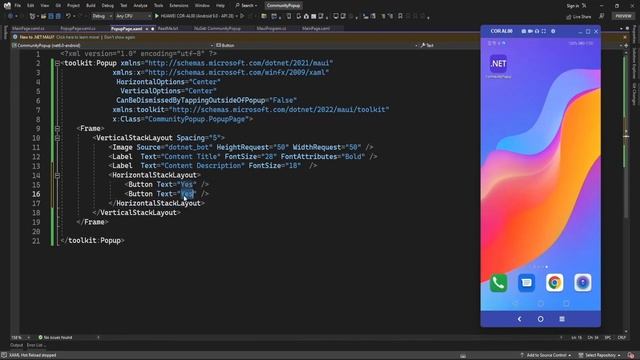Switch to the NuGet: CommunityPopup tab
This screenshot has width=640, height=360.
[217, 29]
